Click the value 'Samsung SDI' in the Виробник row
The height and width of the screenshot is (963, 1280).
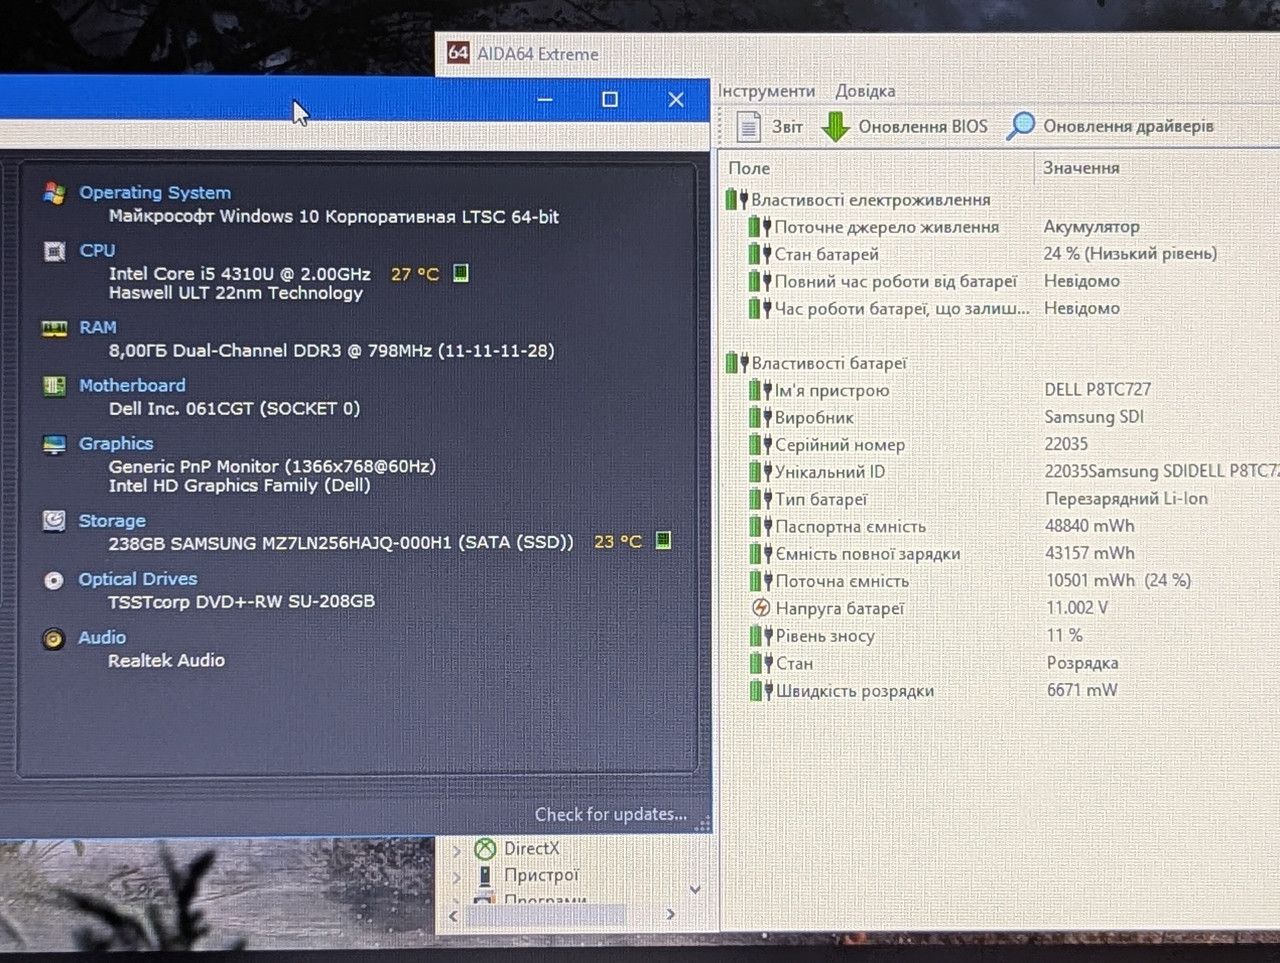(x=1094, y=417)
